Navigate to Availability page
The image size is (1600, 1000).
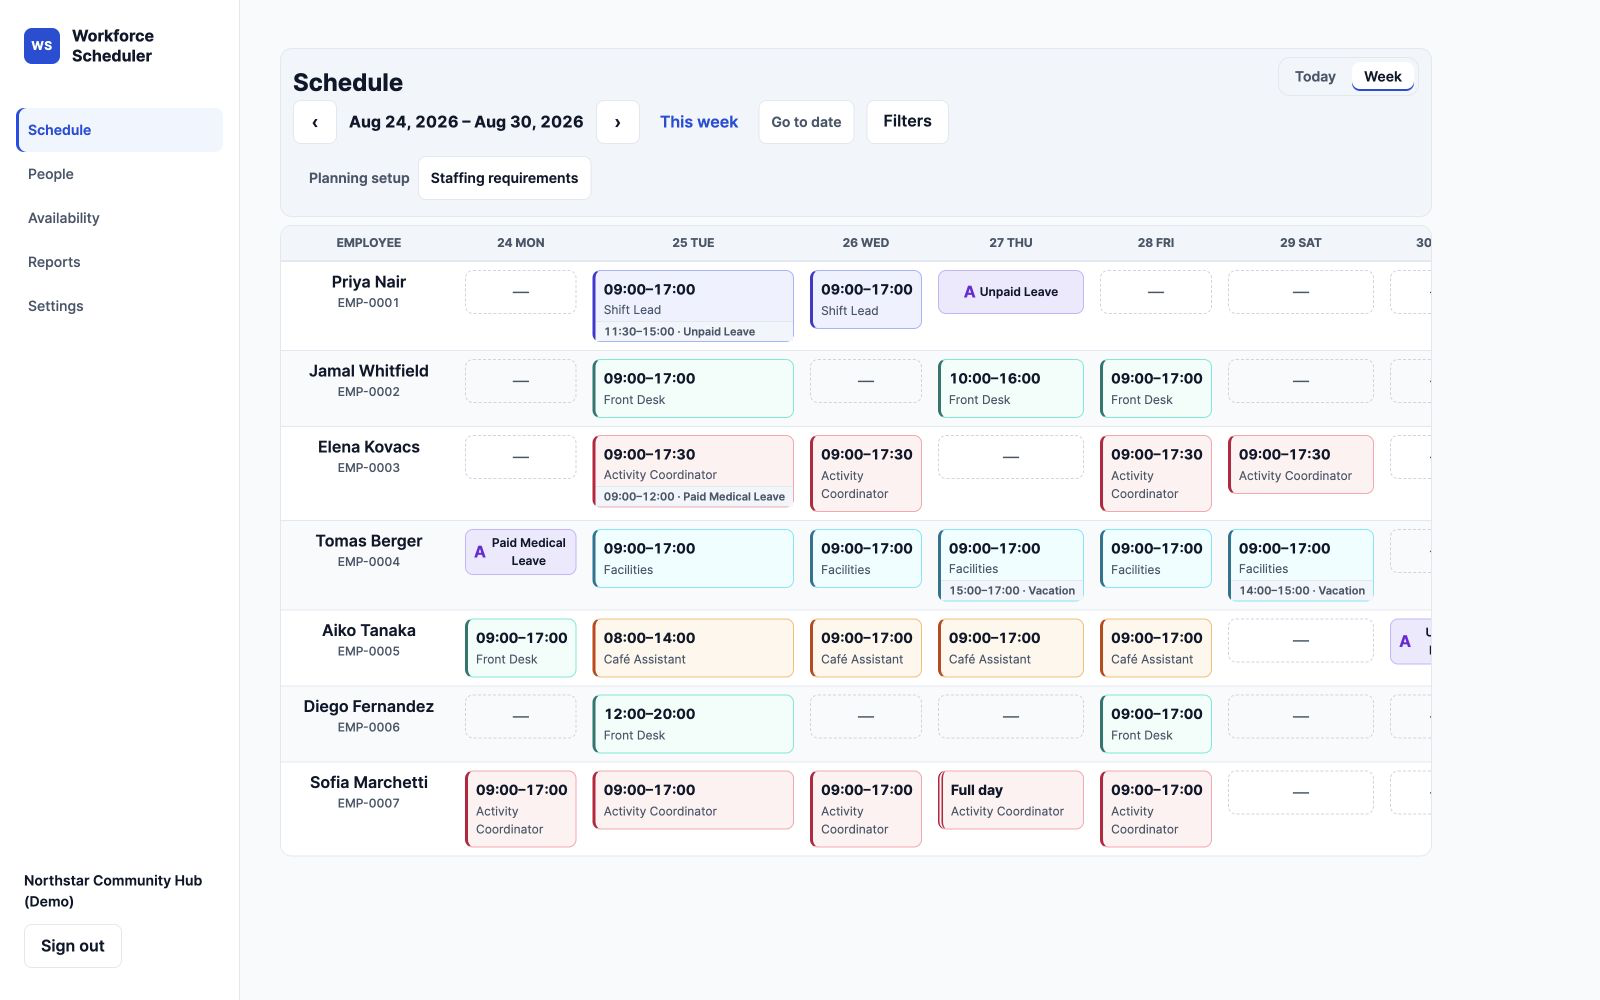tap(120, 218)
